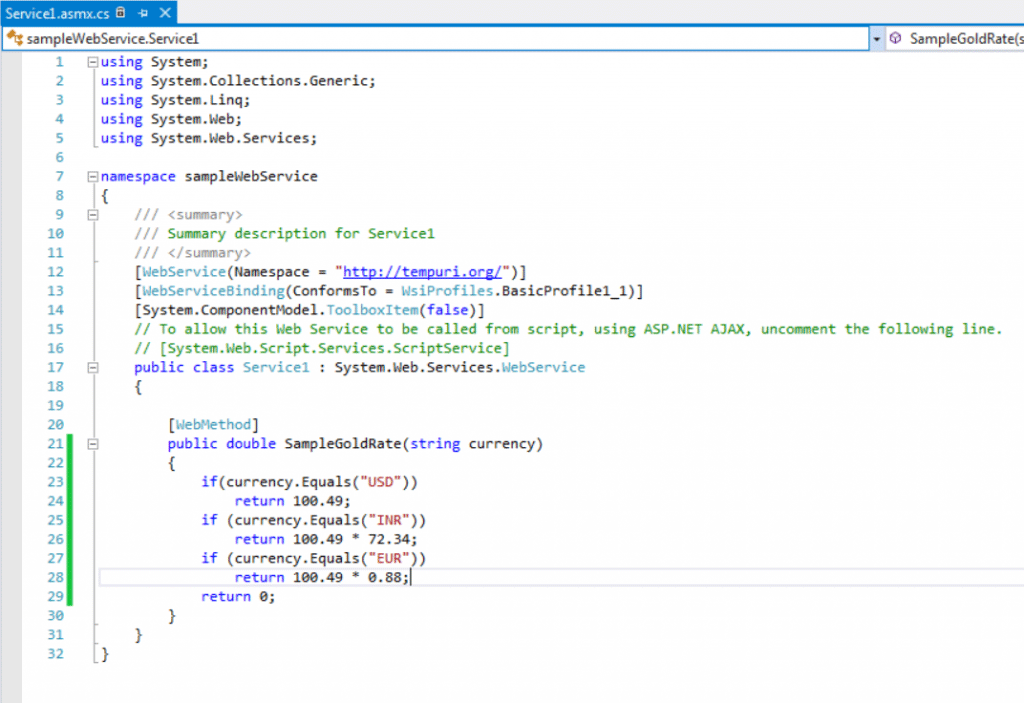Pin the Service1.asmx.cs tab
This screenshot has width=1024, height=703.
click(x=142, y=13)
